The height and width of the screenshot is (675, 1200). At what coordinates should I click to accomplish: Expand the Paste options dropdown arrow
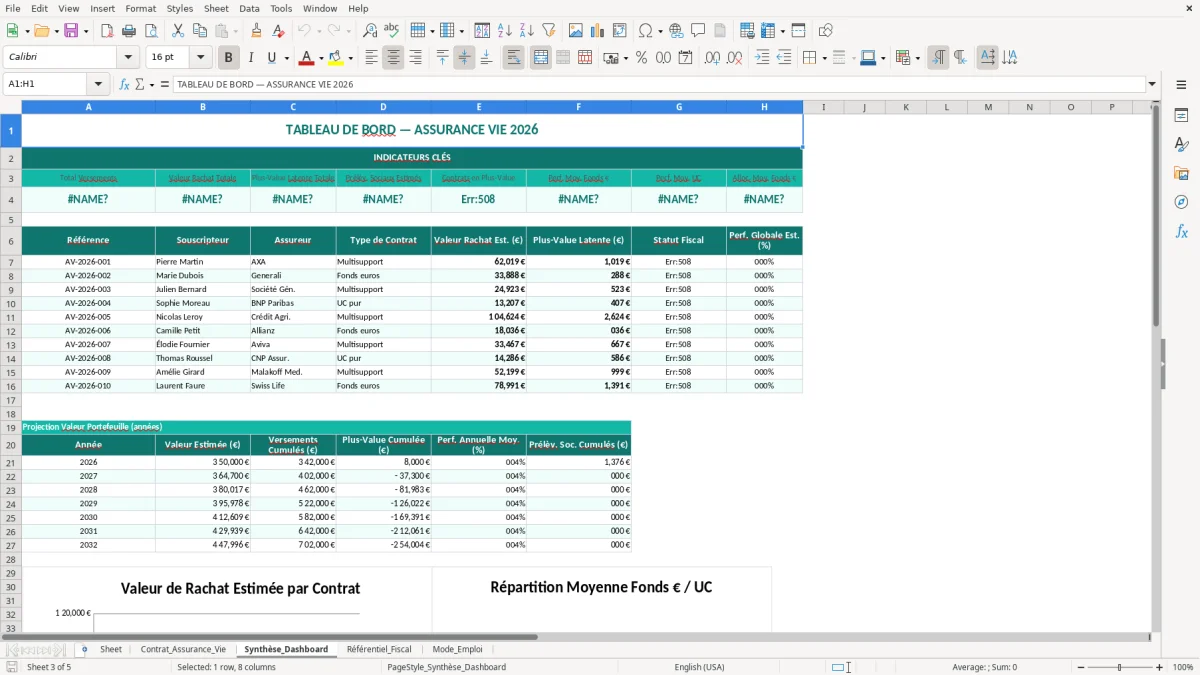pos(235,31)
